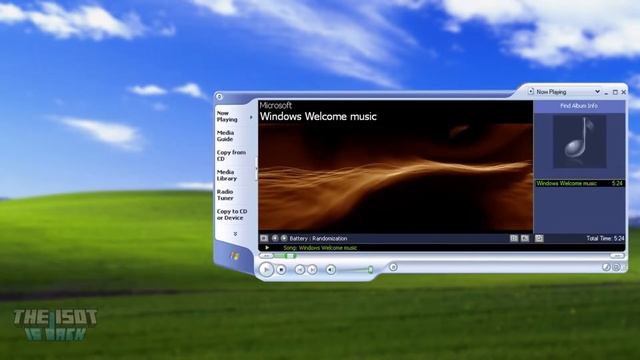The height and width of the screenshot is (360, 640).
Task: Expand more taskbar features with the double chevron
Action: pyautogui.click(x=235, y=234)
